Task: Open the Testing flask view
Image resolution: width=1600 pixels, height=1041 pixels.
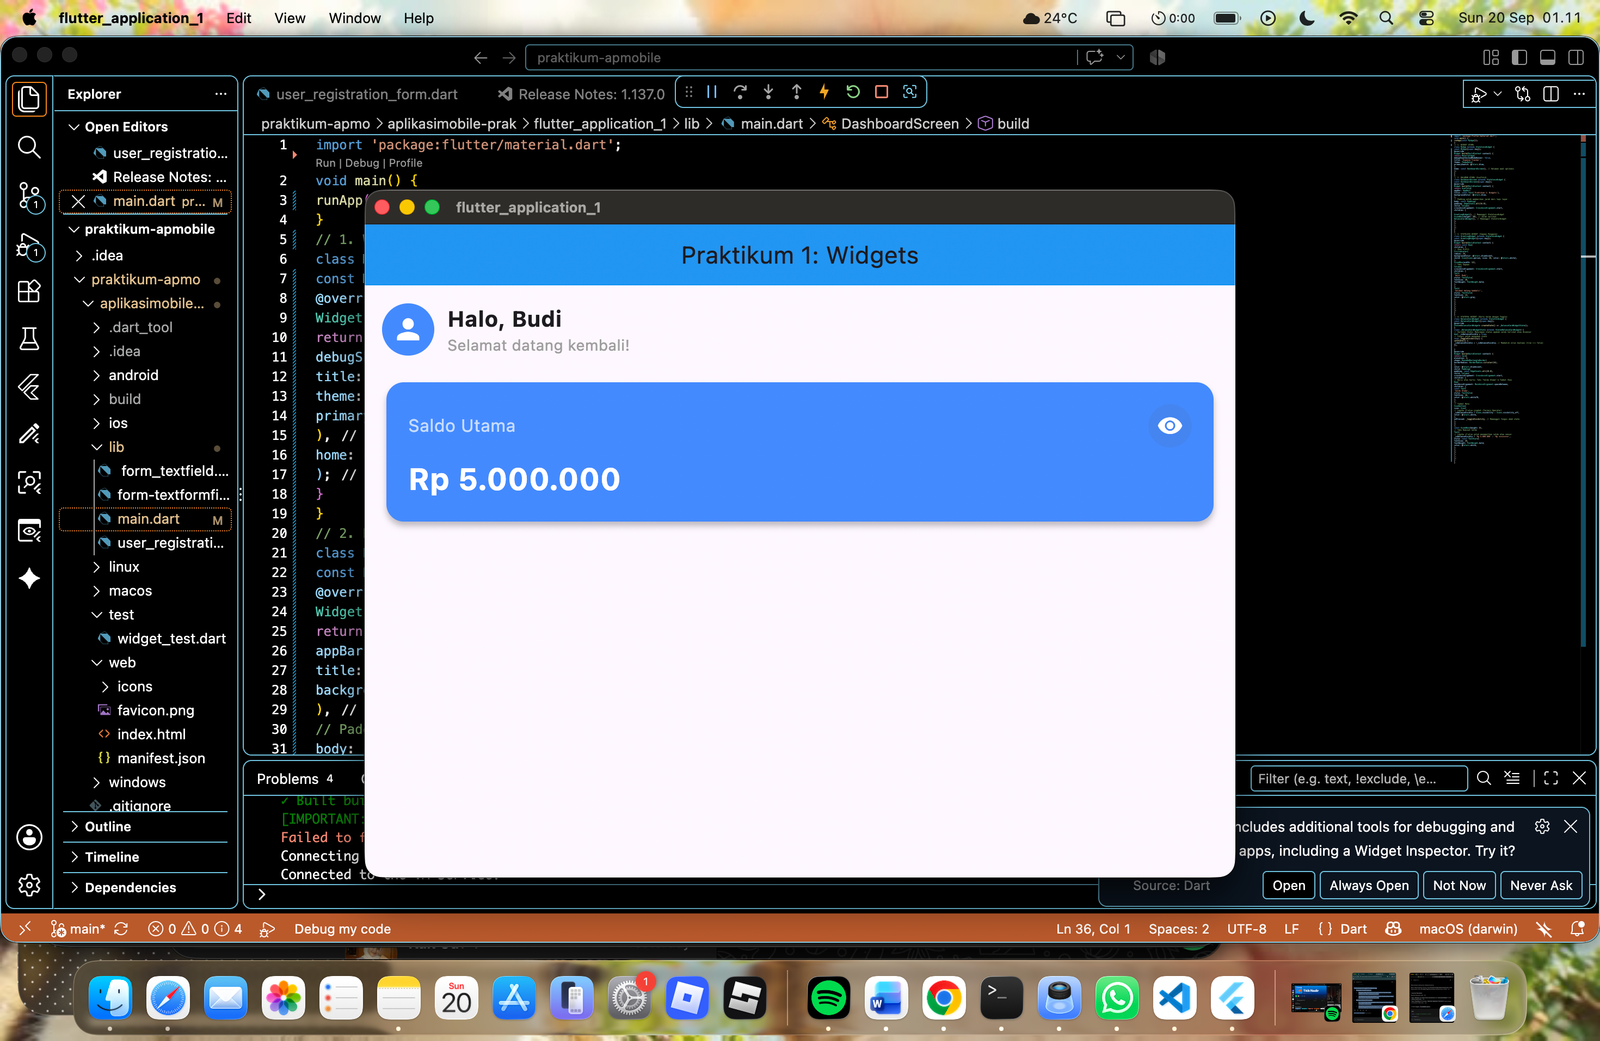Action: tap(29, 339)
